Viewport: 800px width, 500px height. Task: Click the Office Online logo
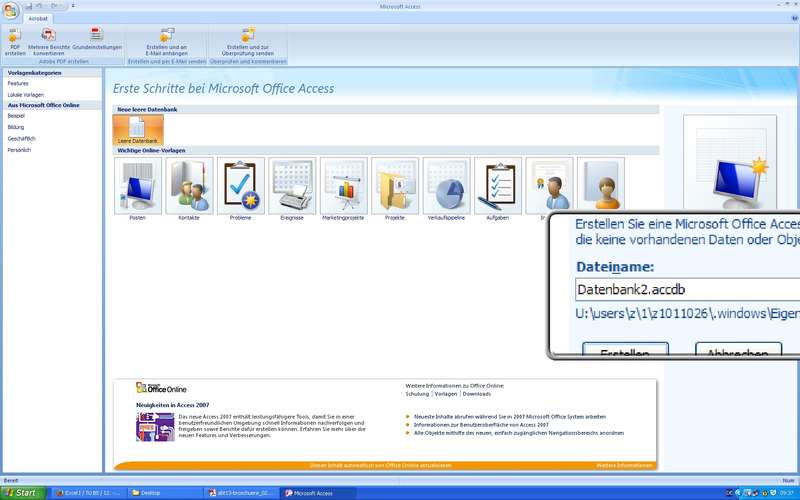161,388
